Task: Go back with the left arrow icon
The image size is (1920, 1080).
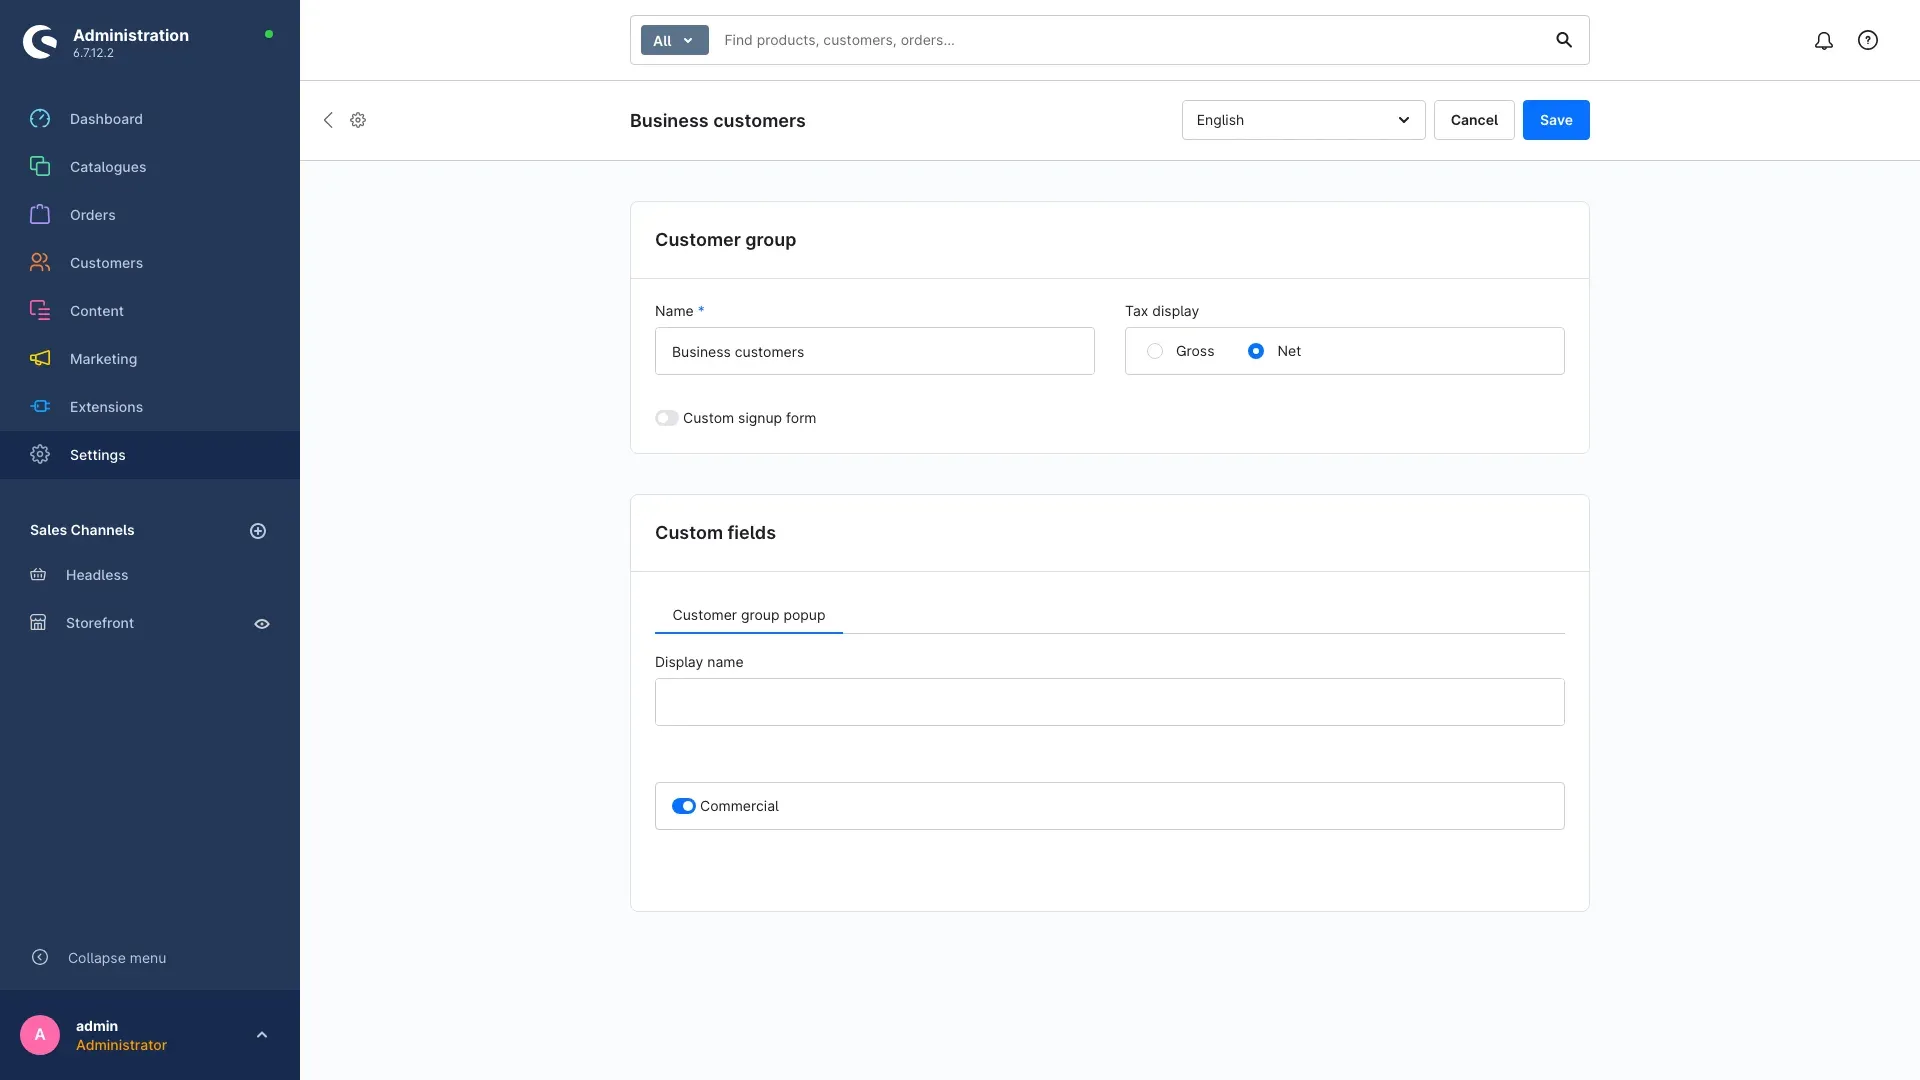Action: tap(328, 120)
